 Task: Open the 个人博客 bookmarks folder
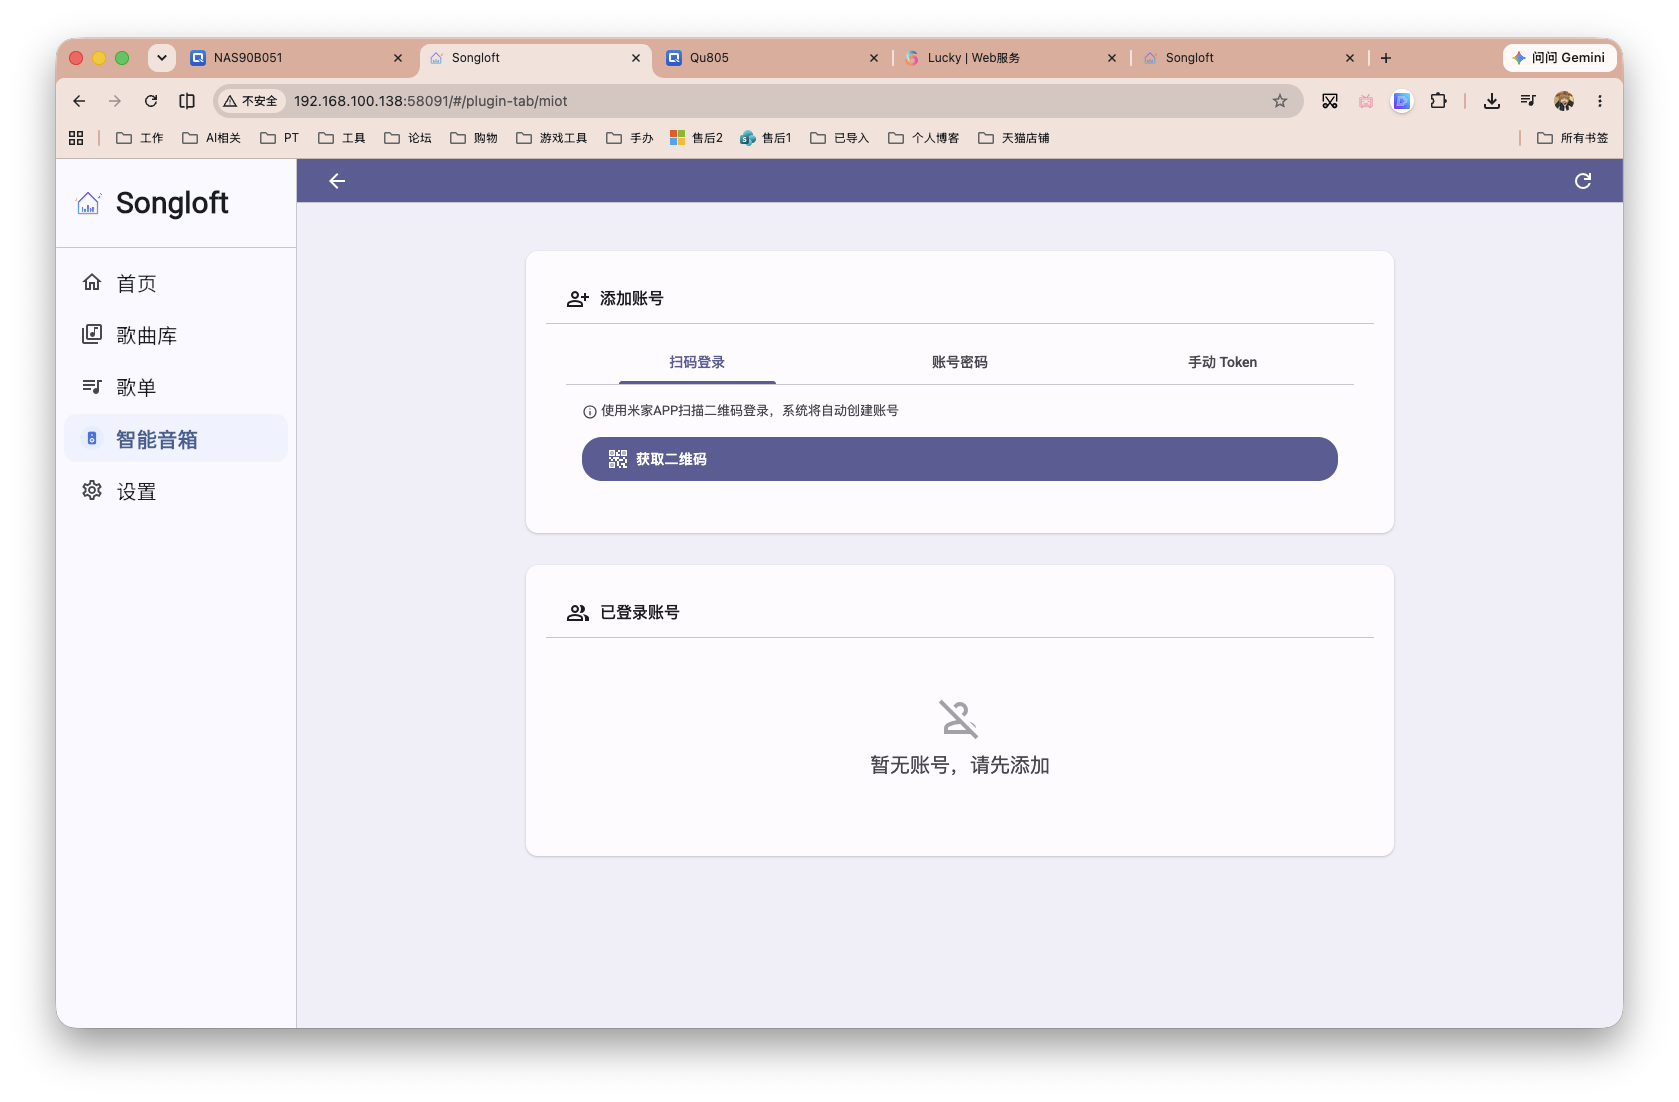pos(924,138)
